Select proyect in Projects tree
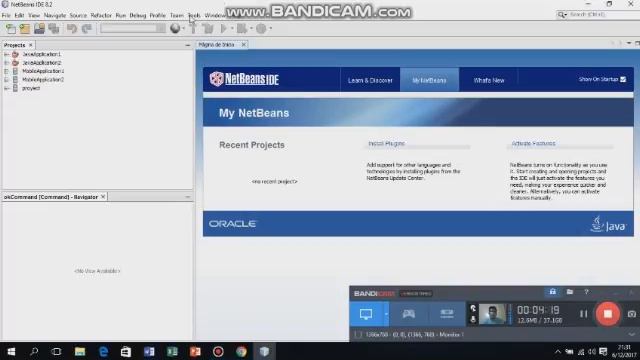 pyautogui.click(x=31, y=88)
